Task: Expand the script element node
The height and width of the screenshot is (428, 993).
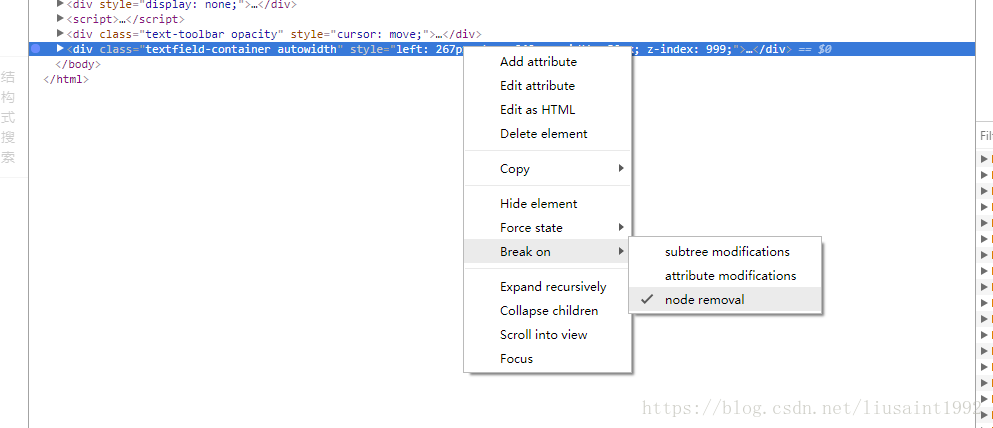Action: point(60,19)
